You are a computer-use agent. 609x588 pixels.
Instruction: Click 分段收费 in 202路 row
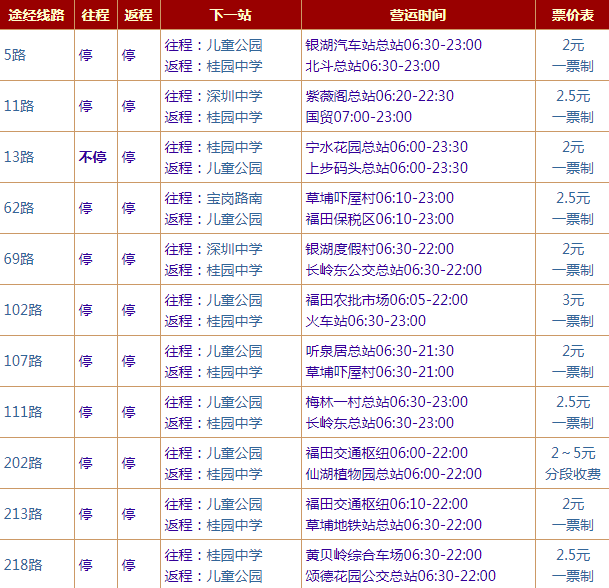[573, 474]
